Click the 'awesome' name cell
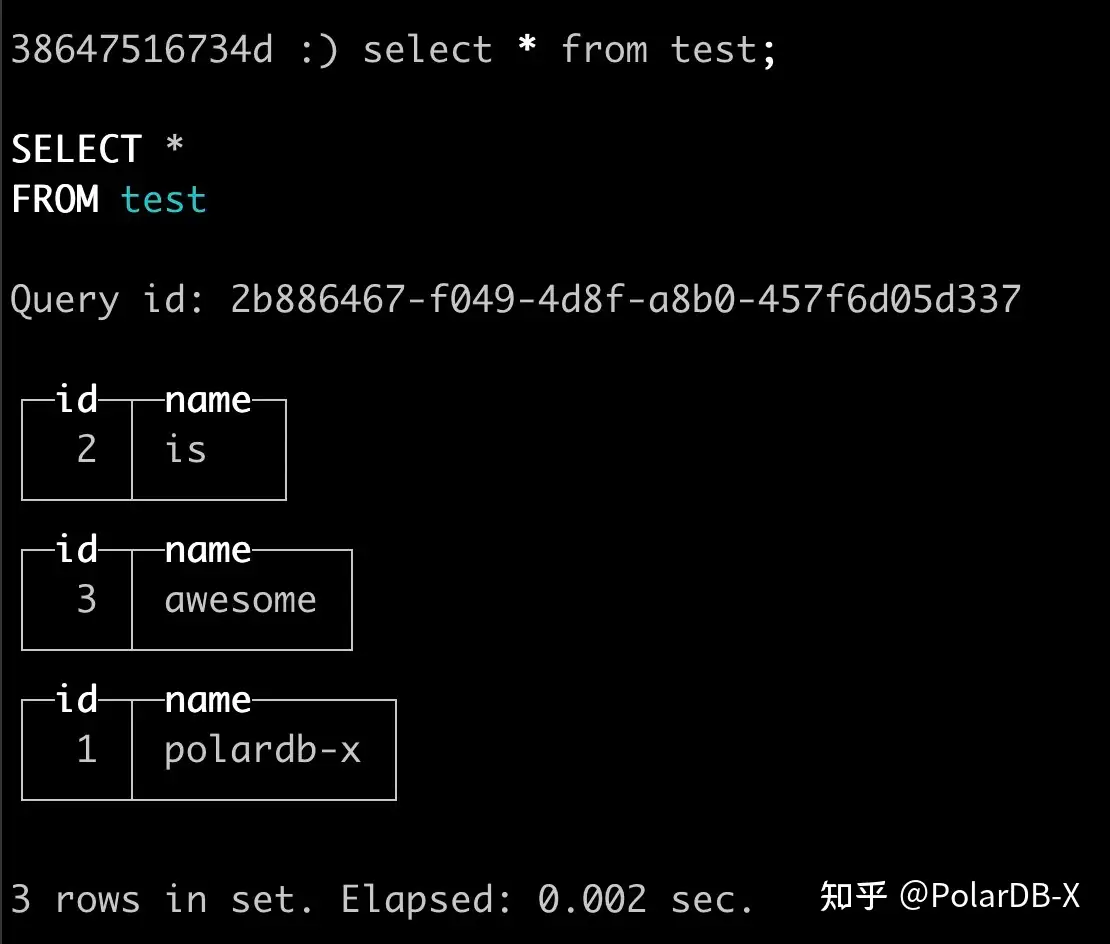The width and height of the screenshot is (1110, 944). [x=240, y=599]
